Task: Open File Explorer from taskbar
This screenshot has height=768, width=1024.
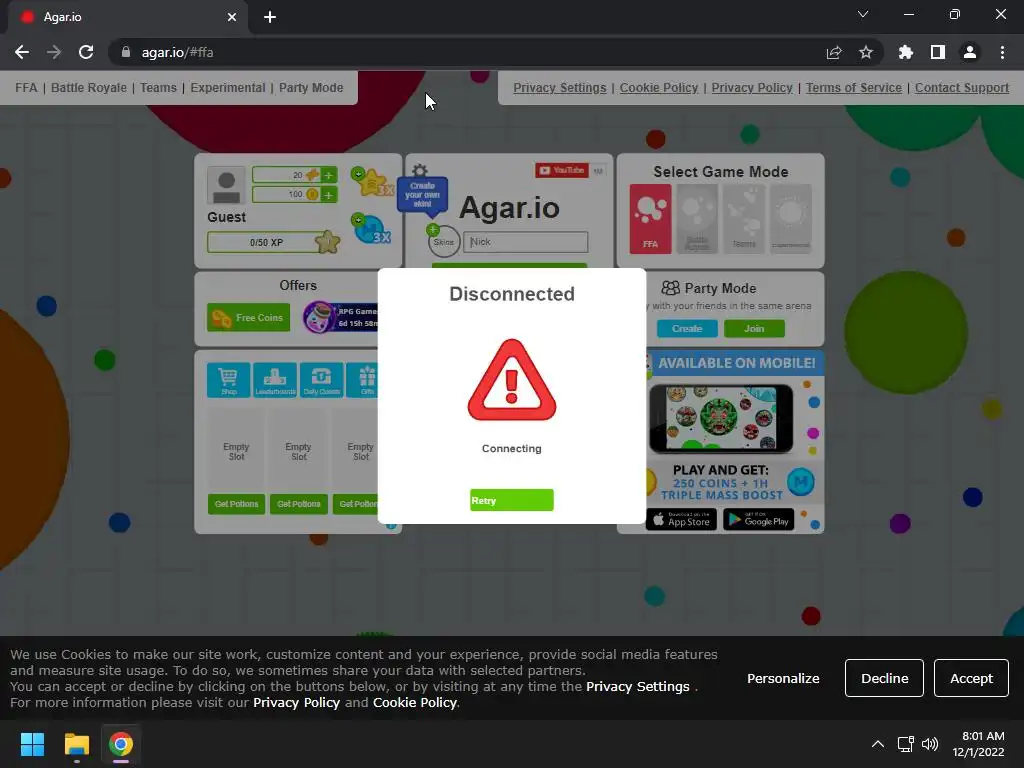Action: [x=77, y=744]
